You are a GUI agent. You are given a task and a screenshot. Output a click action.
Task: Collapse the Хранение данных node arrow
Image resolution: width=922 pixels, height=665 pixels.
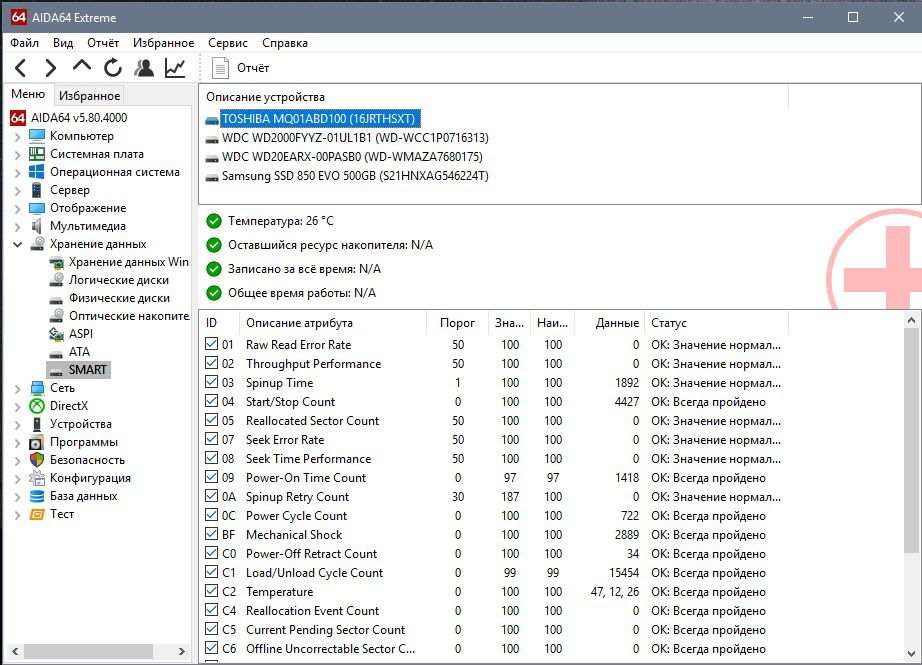click(18, 244)
